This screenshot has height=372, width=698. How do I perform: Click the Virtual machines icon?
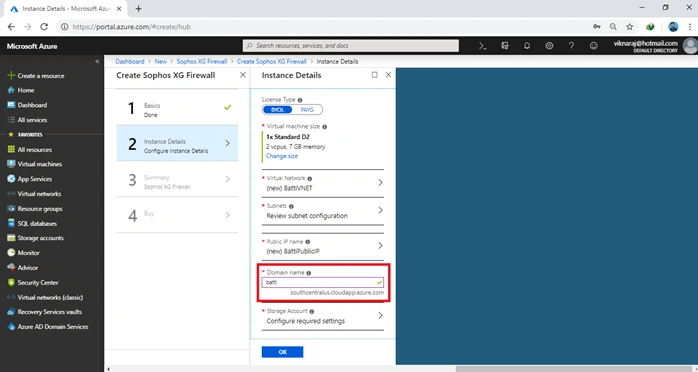pos(11,164)
